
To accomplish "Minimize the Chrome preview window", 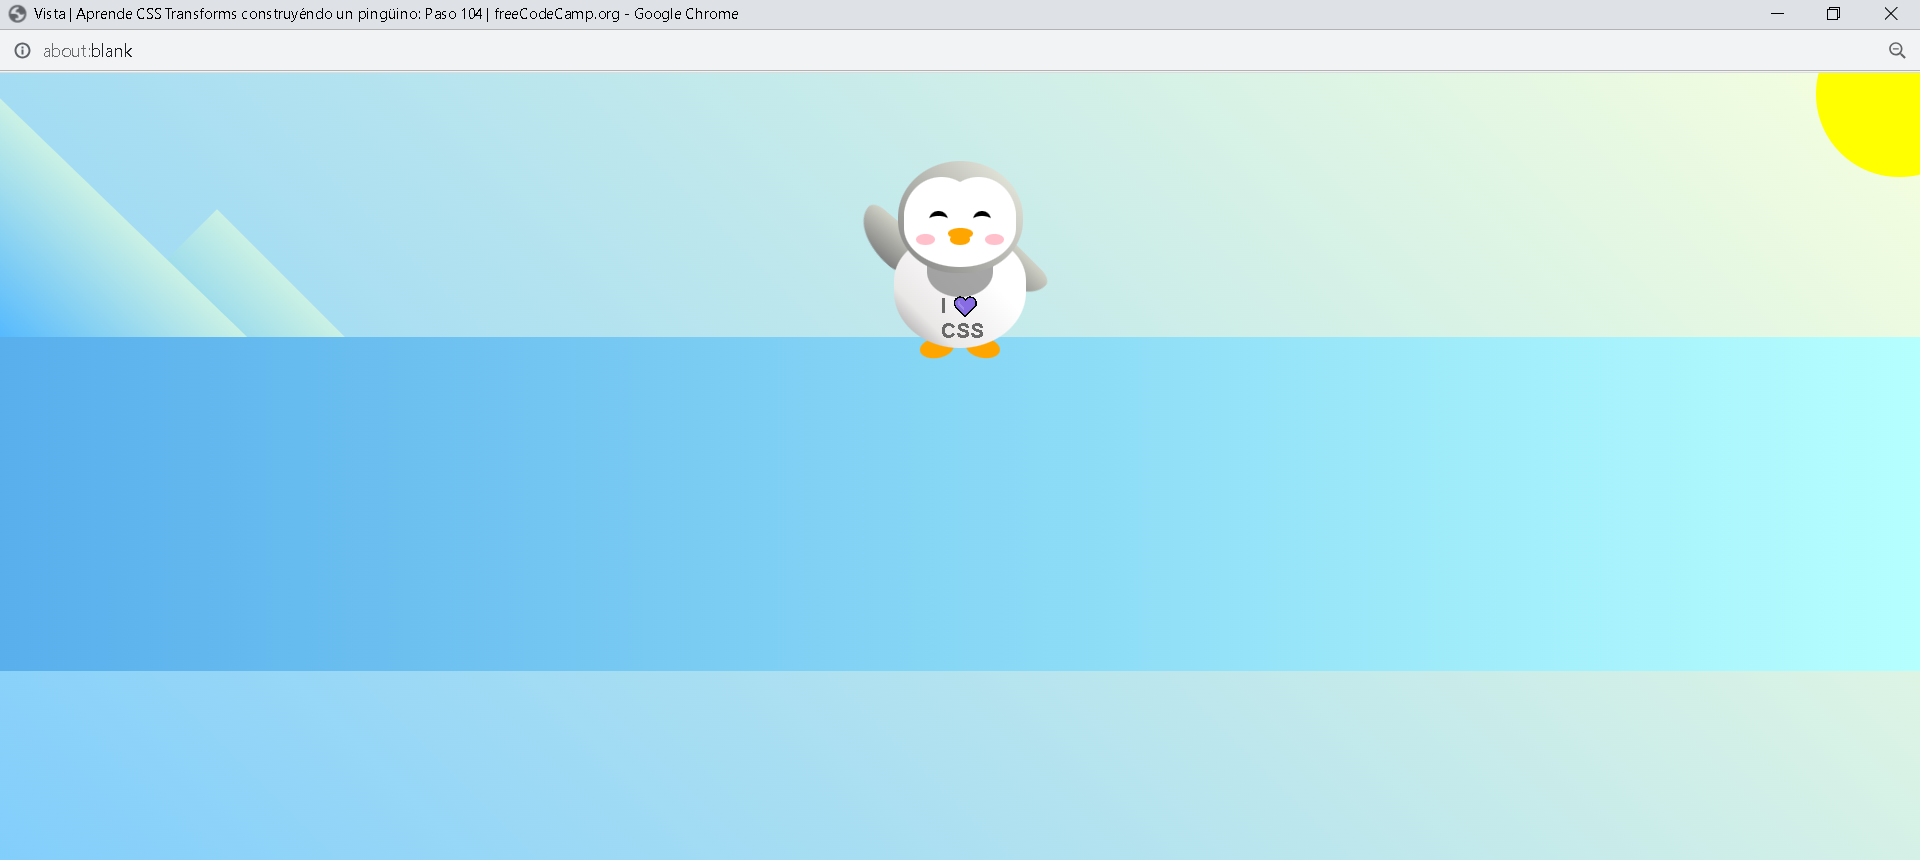I will (1777, 14).
